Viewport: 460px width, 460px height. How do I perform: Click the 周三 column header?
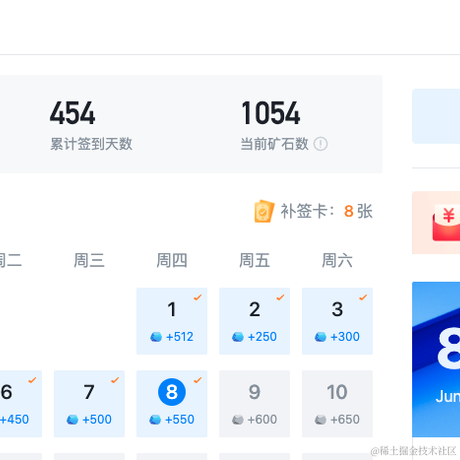[x=89, y=260]
